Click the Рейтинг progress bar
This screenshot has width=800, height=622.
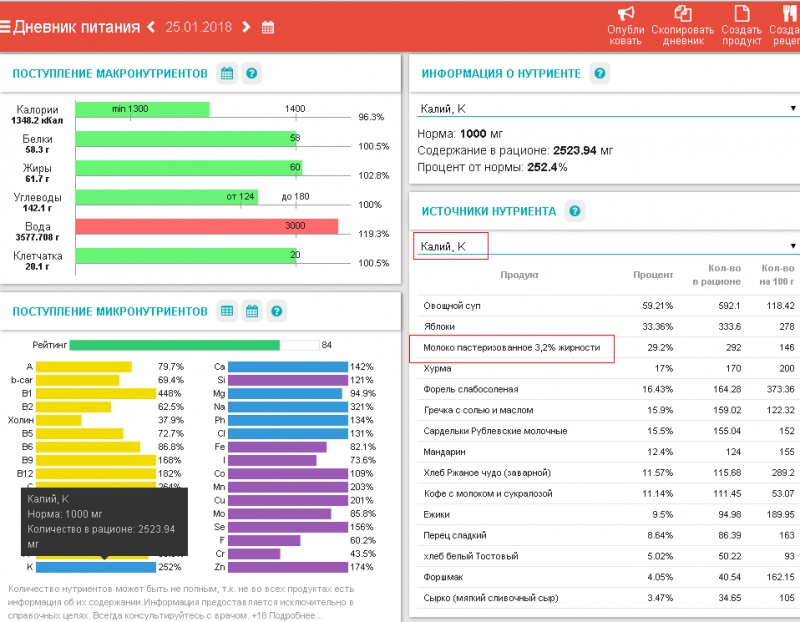point(174,345)
